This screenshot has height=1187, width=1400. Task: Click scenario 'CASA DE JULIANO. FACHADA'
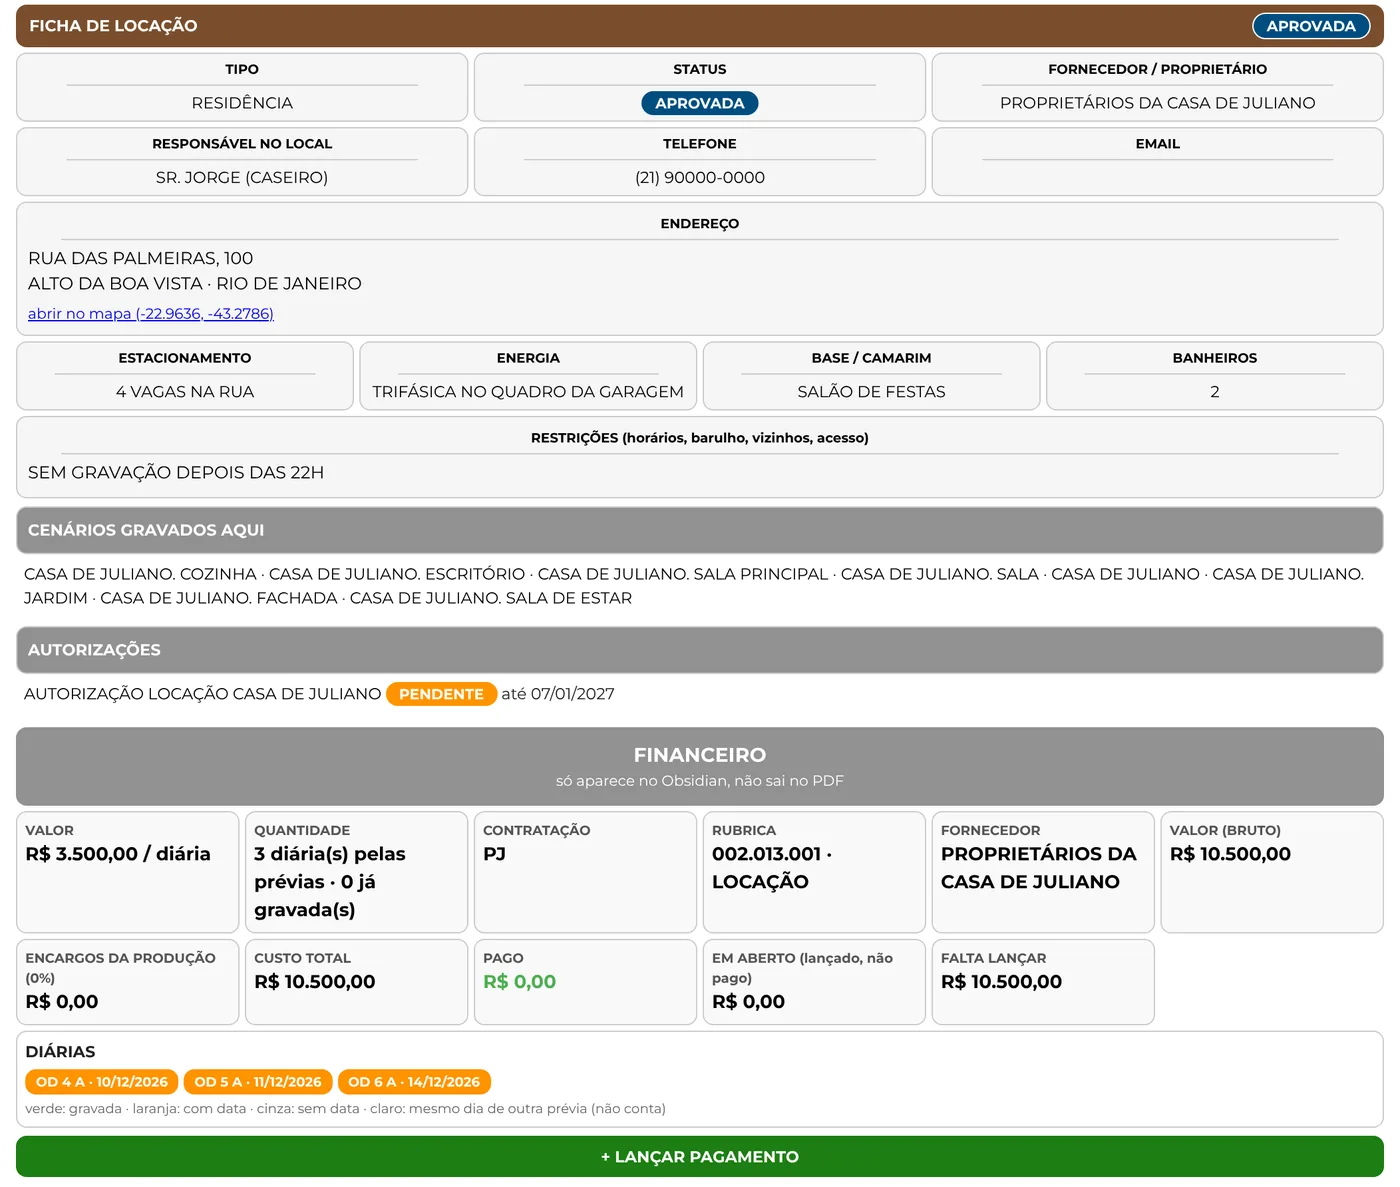coord(219,598)
